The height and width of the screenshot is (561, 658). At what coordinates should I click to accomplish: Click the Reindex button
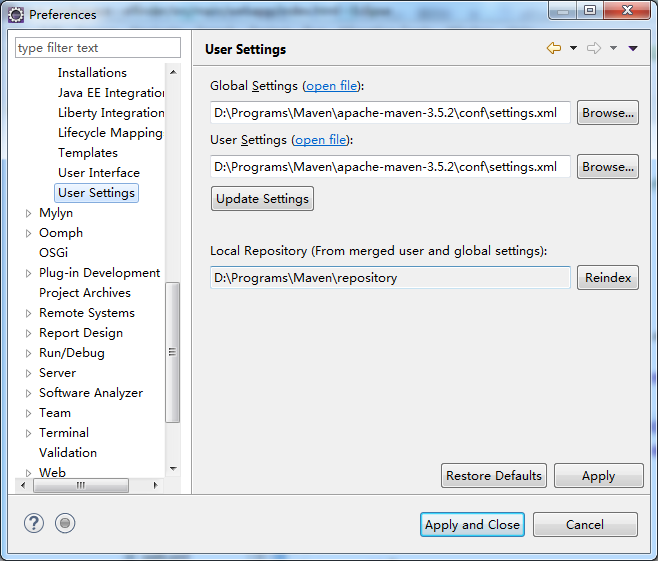point(608,277)
